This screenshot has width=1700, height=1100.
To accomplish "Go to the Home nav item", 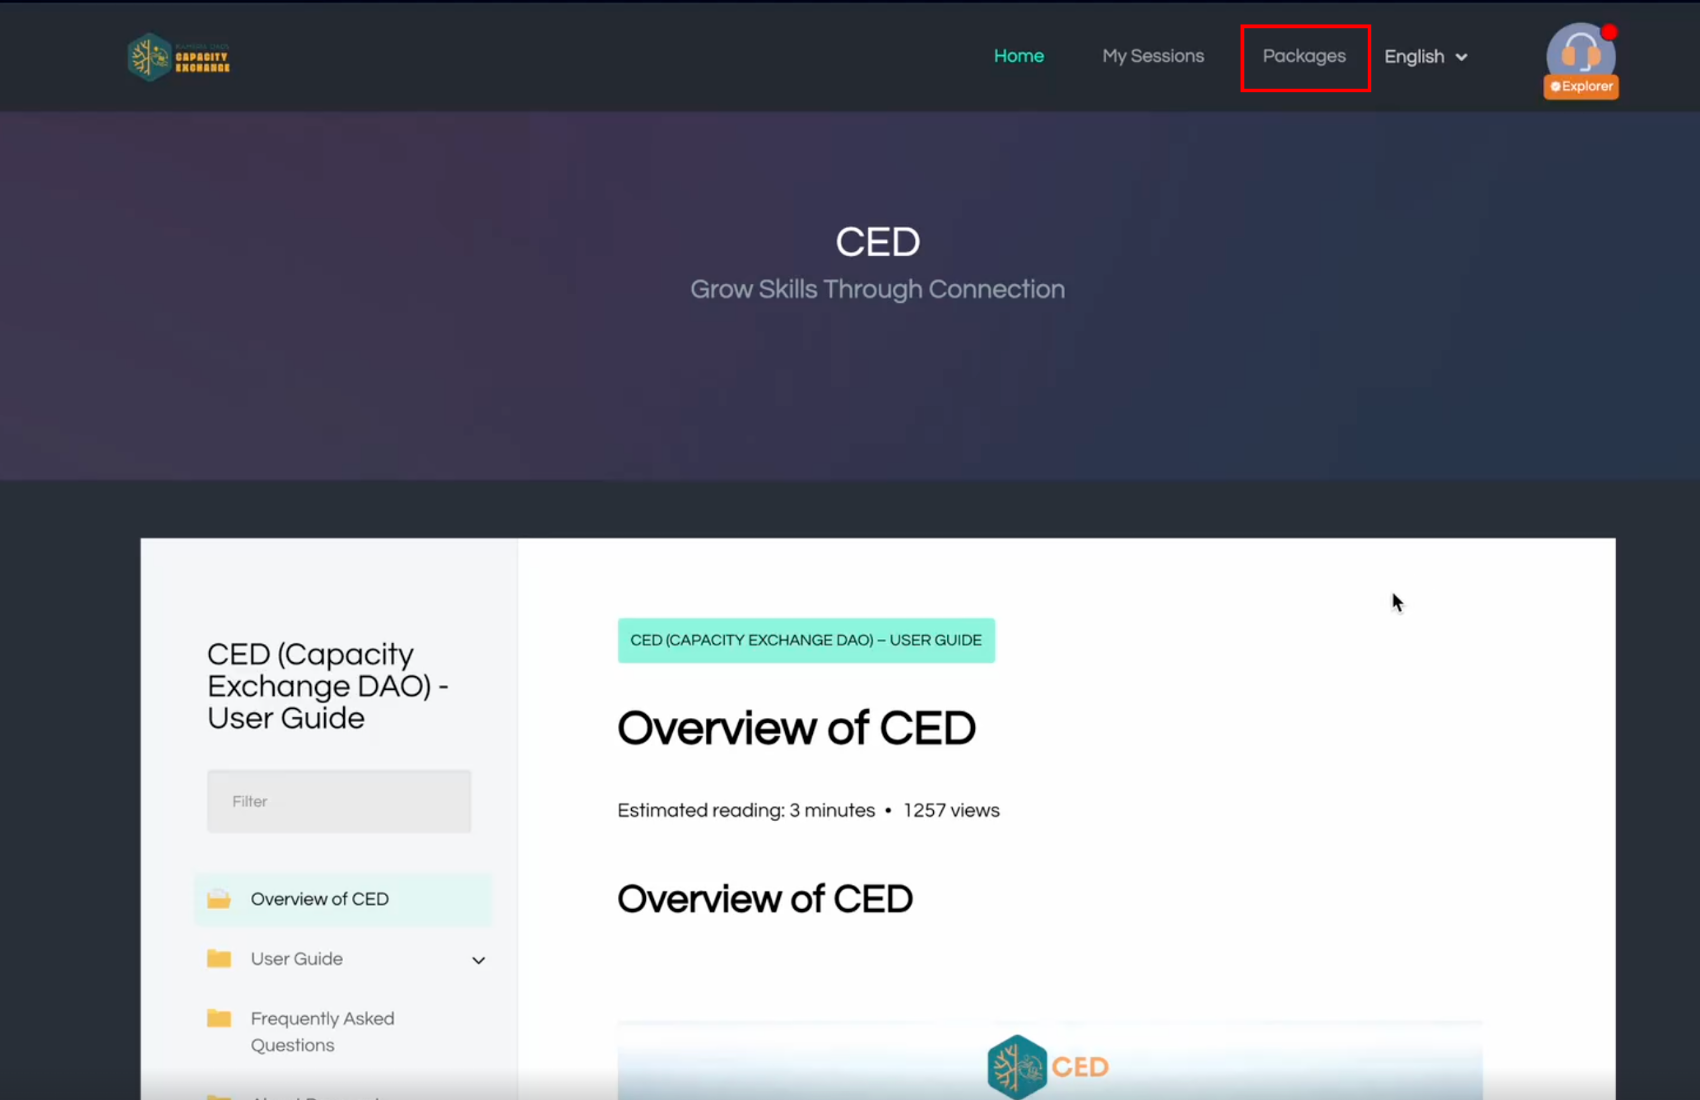I will coord(1018,57).
